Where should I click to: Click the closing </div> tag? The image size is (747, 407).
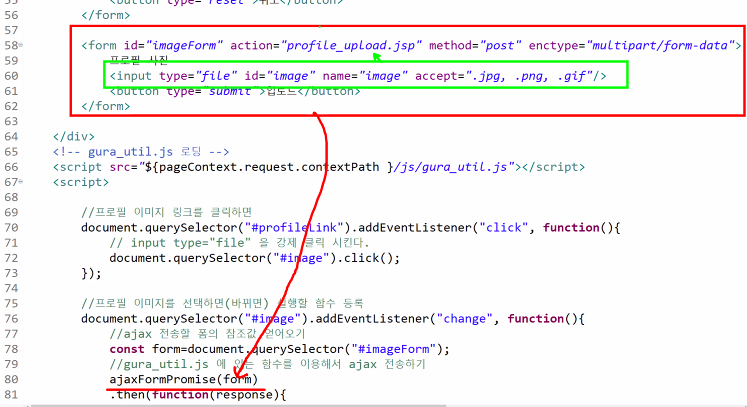tap(74, 136)
